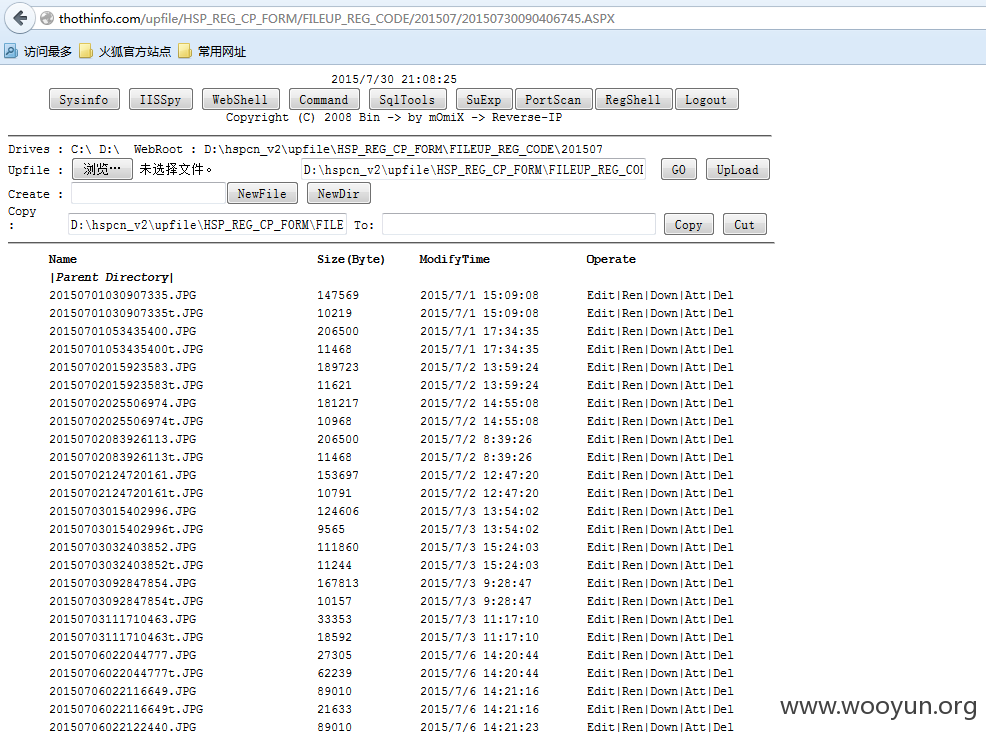Click Ren for 20150703015402996.JPG
The height and width of the screenshot is (735, 986).
[x=633, y=511]
